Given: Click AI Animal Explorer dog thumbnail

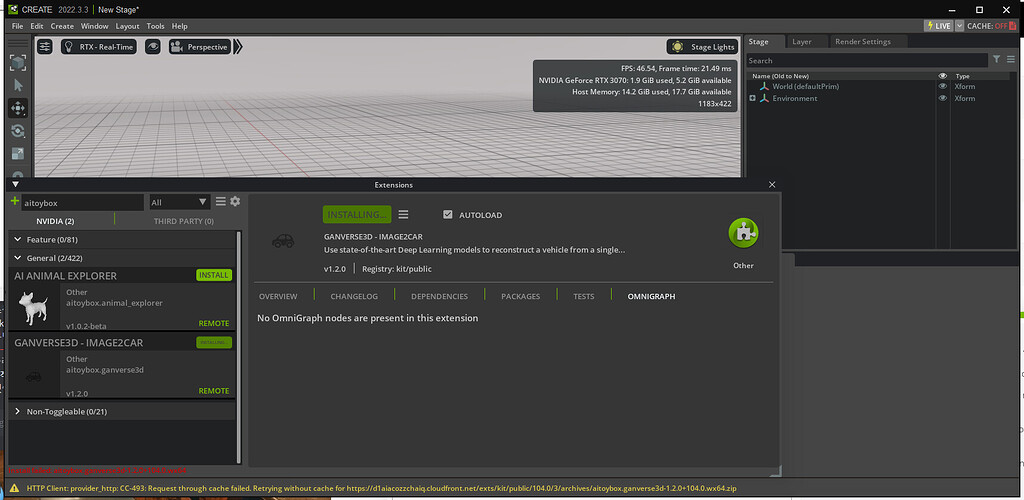Looking at the screenshot, I should tap(34, 307).
